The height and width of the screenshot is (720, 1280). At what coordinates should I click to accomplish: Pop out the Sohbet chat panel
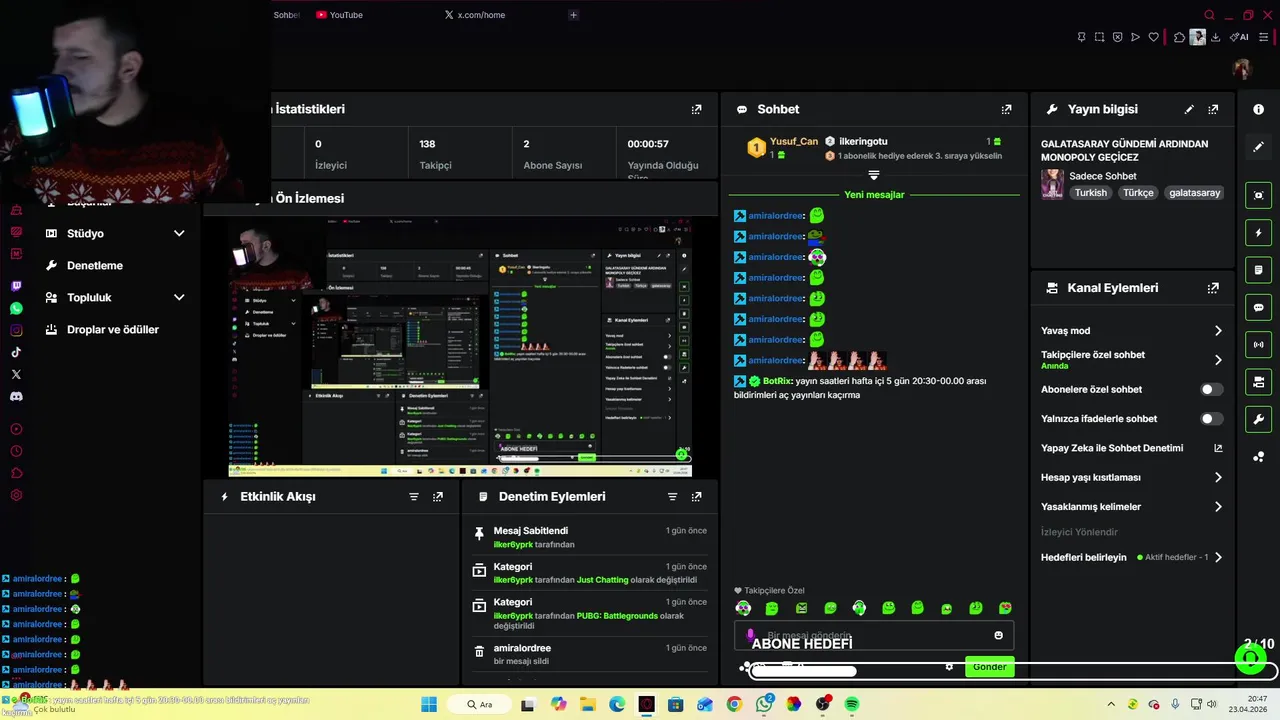(x=1006, y=109)
